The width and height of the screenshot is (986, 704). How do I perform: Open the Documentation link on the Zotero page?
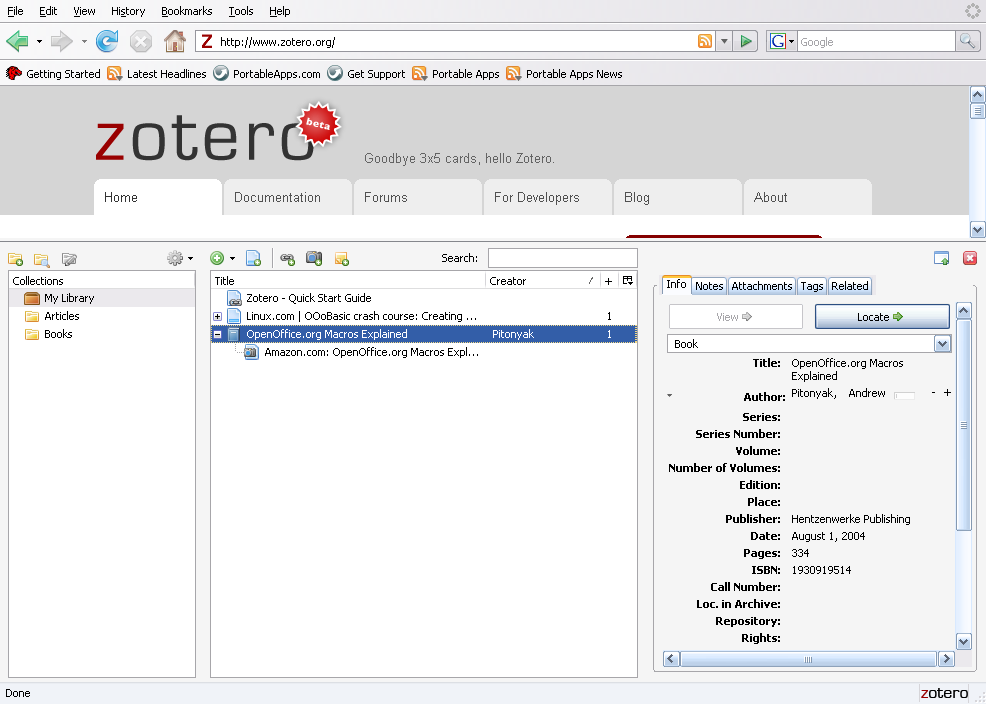point(277,197)
